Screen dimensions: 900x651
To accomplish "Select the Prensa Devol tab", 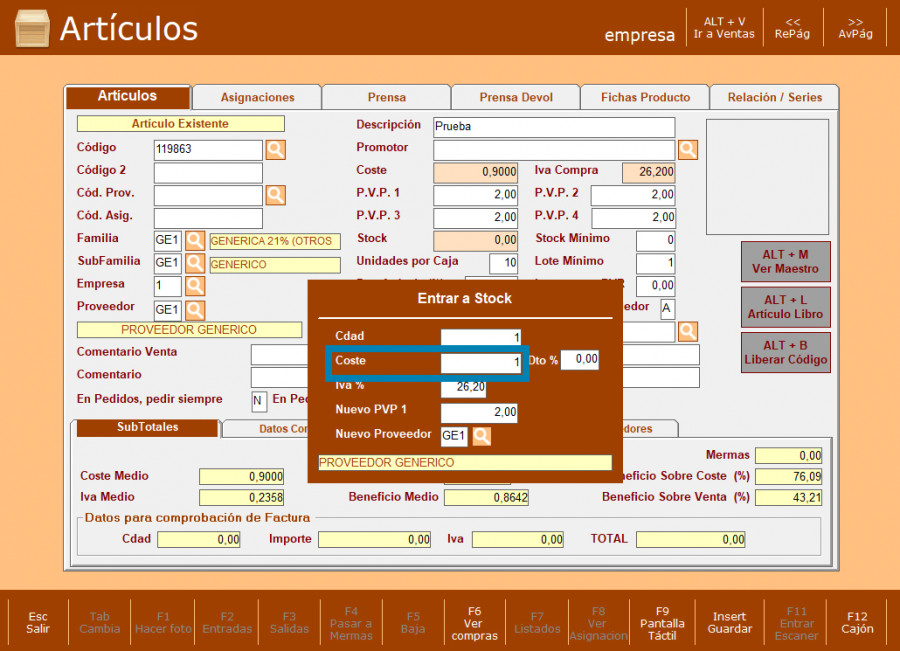I will coord(516,97).
